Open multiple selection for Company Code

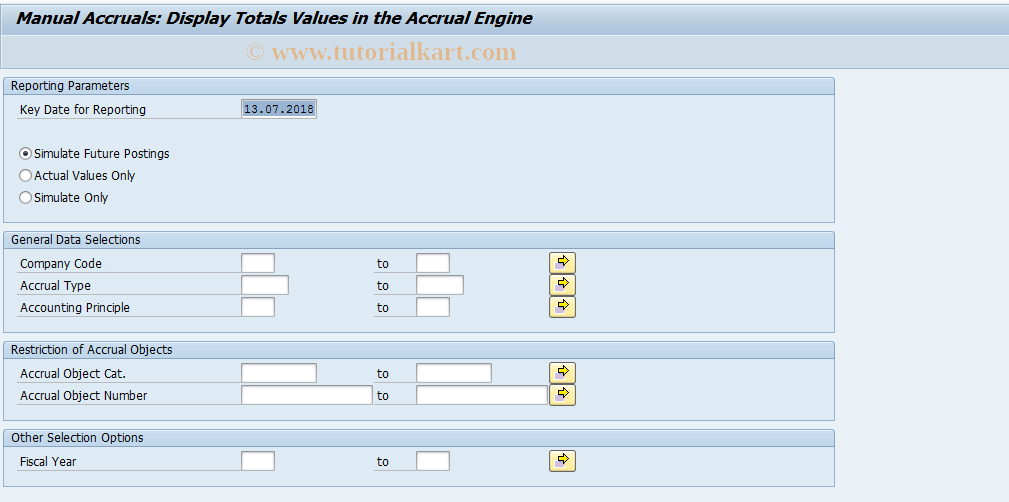click(x=562, y=263)
